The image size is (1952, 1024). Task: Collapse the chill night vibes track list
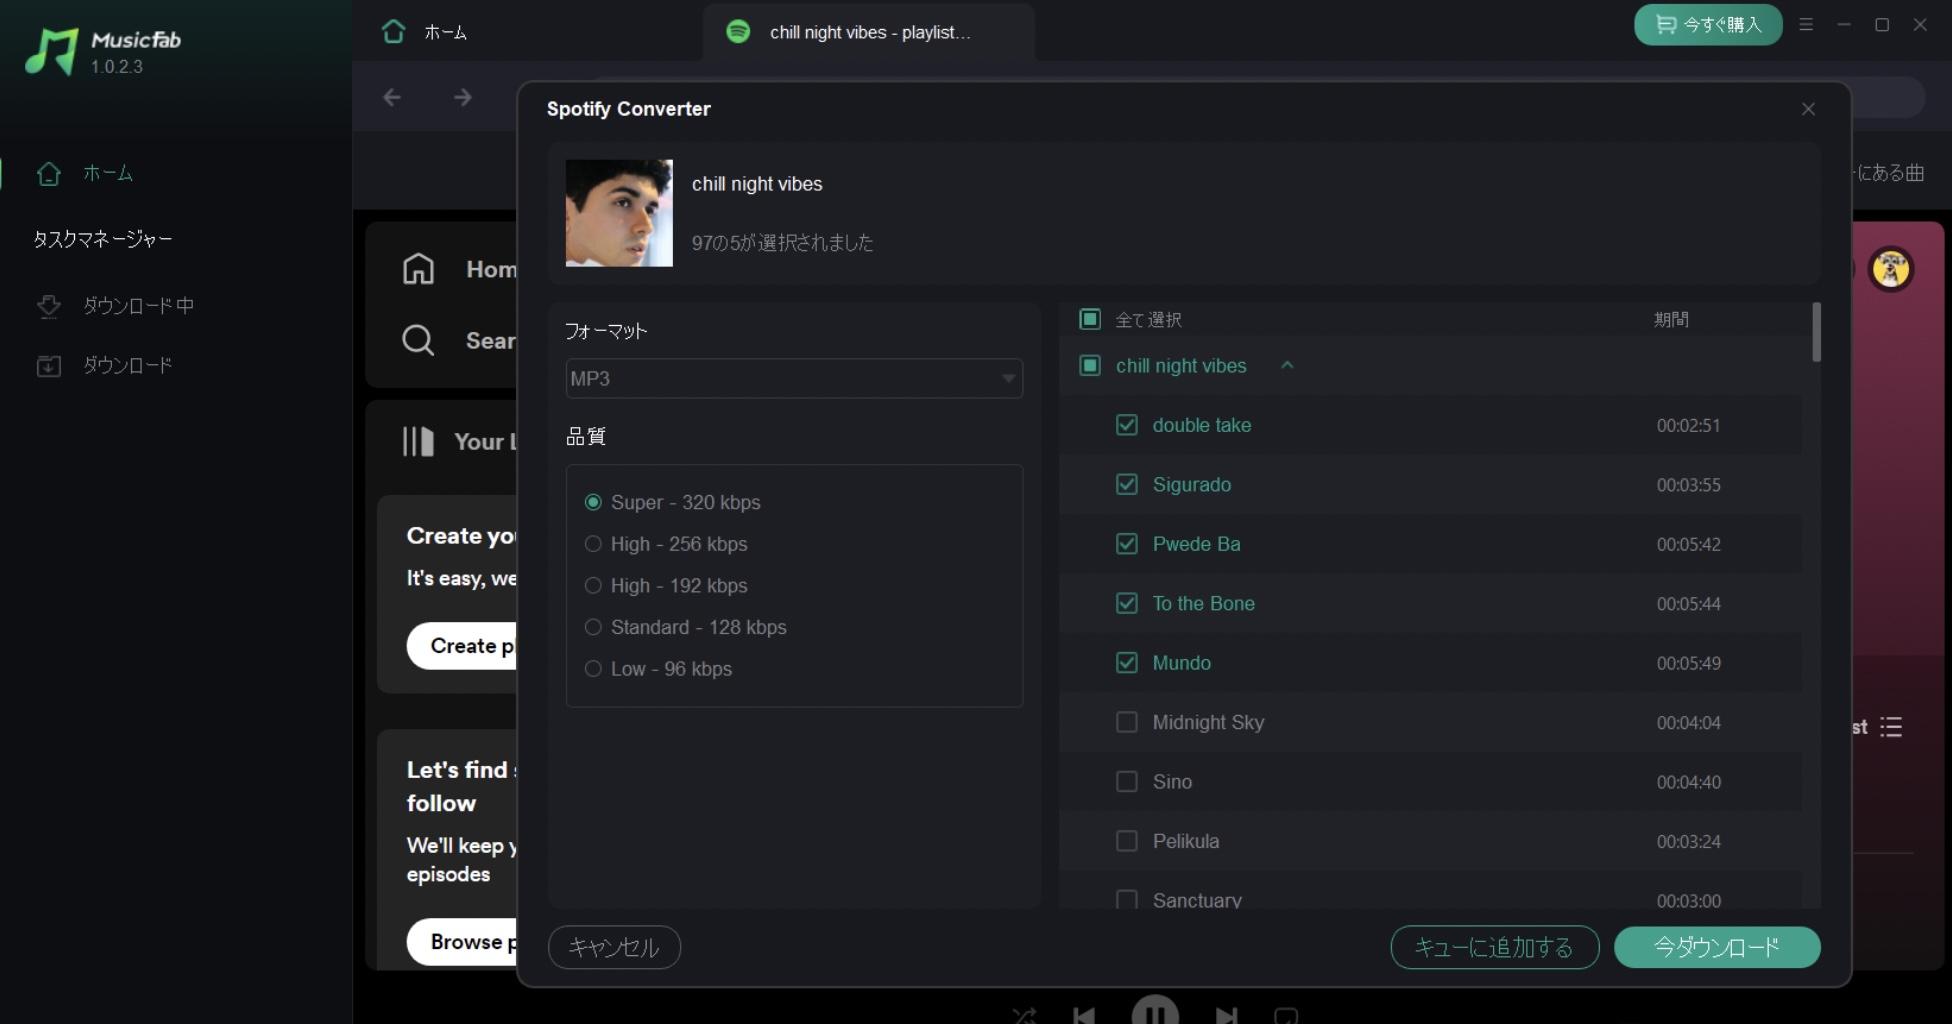pos(1287,366)
